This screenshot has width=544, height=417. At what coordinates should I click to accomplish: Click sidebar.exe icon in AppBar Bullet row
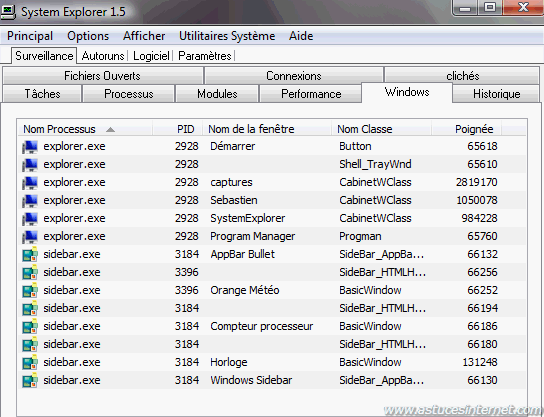click(30, 255)
